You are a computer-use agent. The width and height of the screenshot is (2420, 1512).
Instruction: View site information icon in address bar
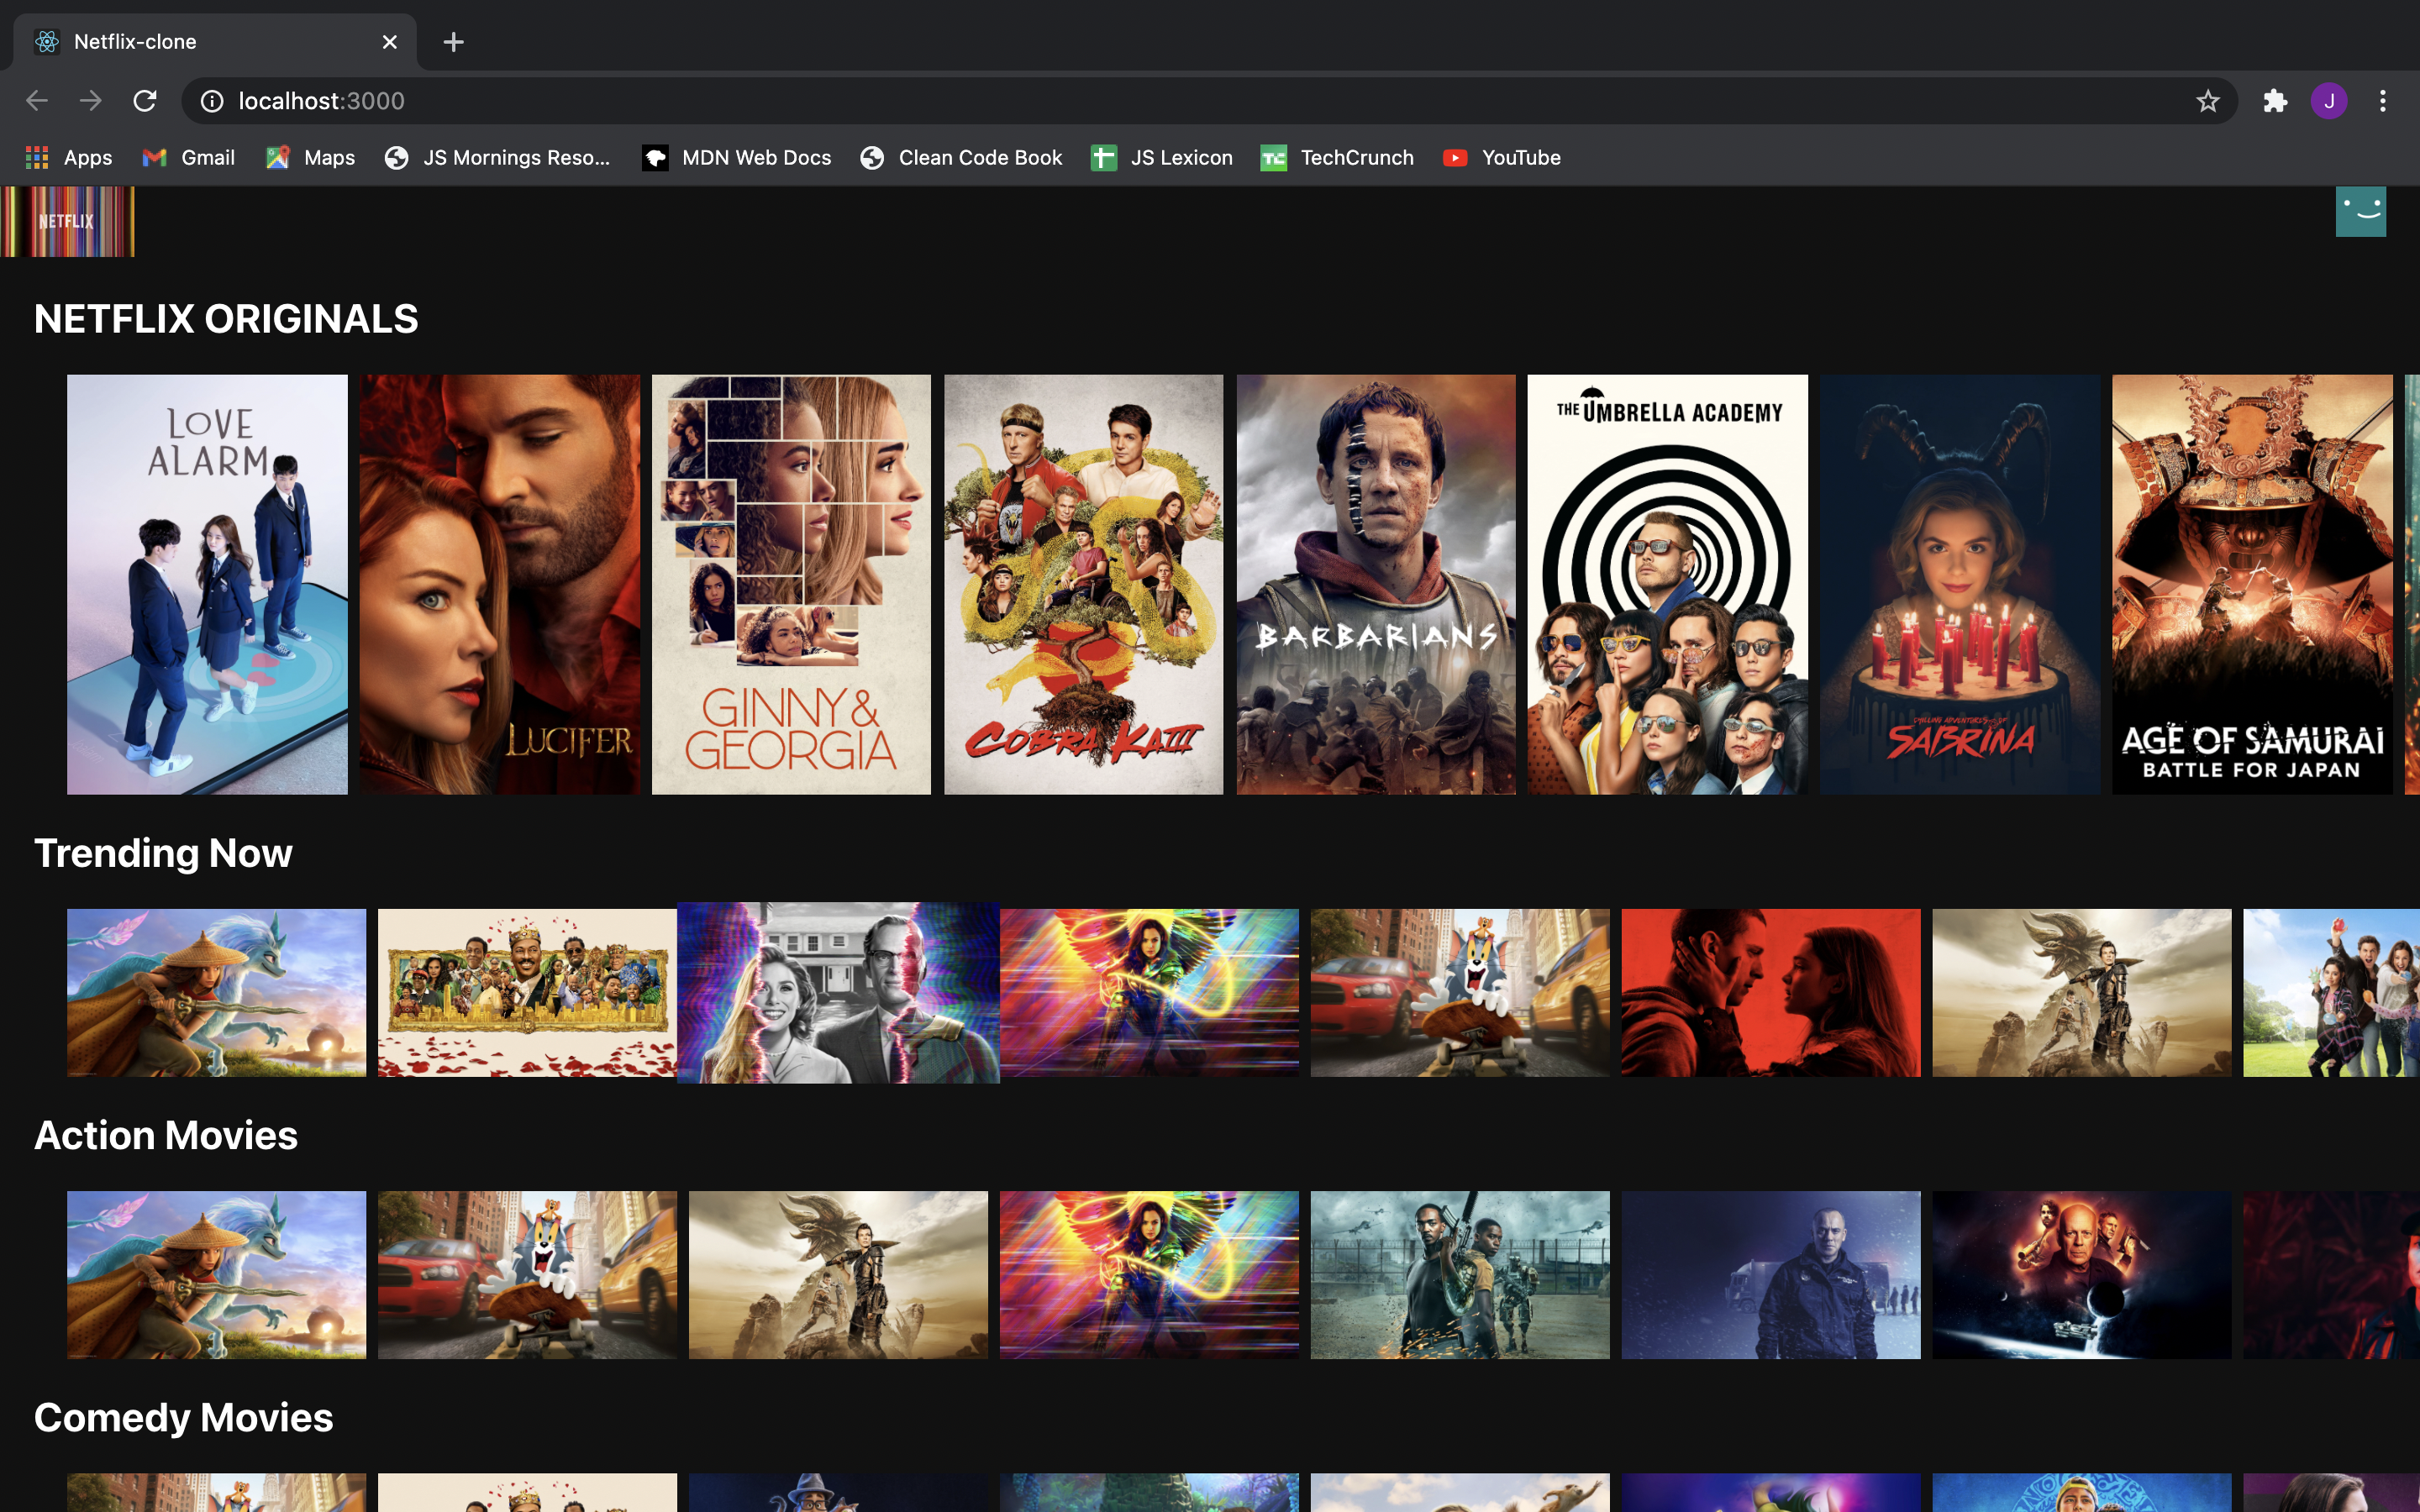[212, 101]
